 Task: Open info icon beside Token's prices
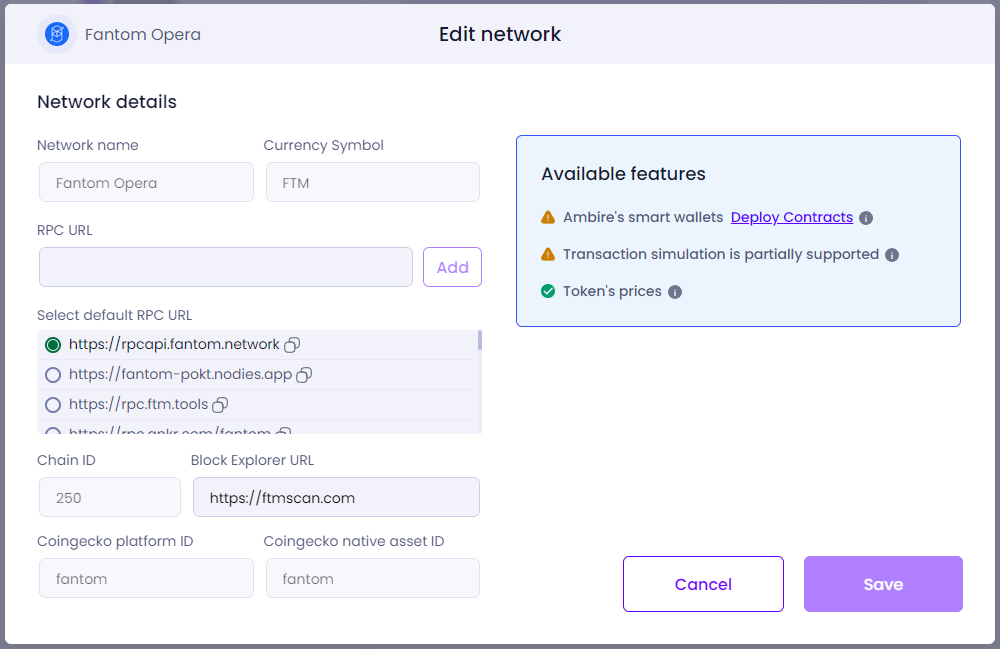tap(675, 292)
